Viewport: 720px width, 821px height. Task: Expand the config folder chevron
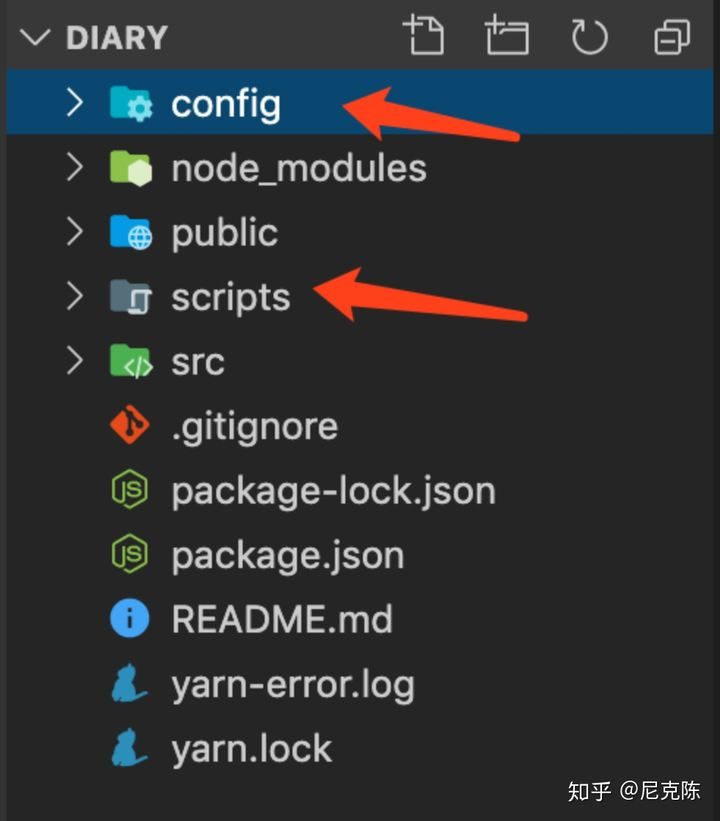pos(75,103)
